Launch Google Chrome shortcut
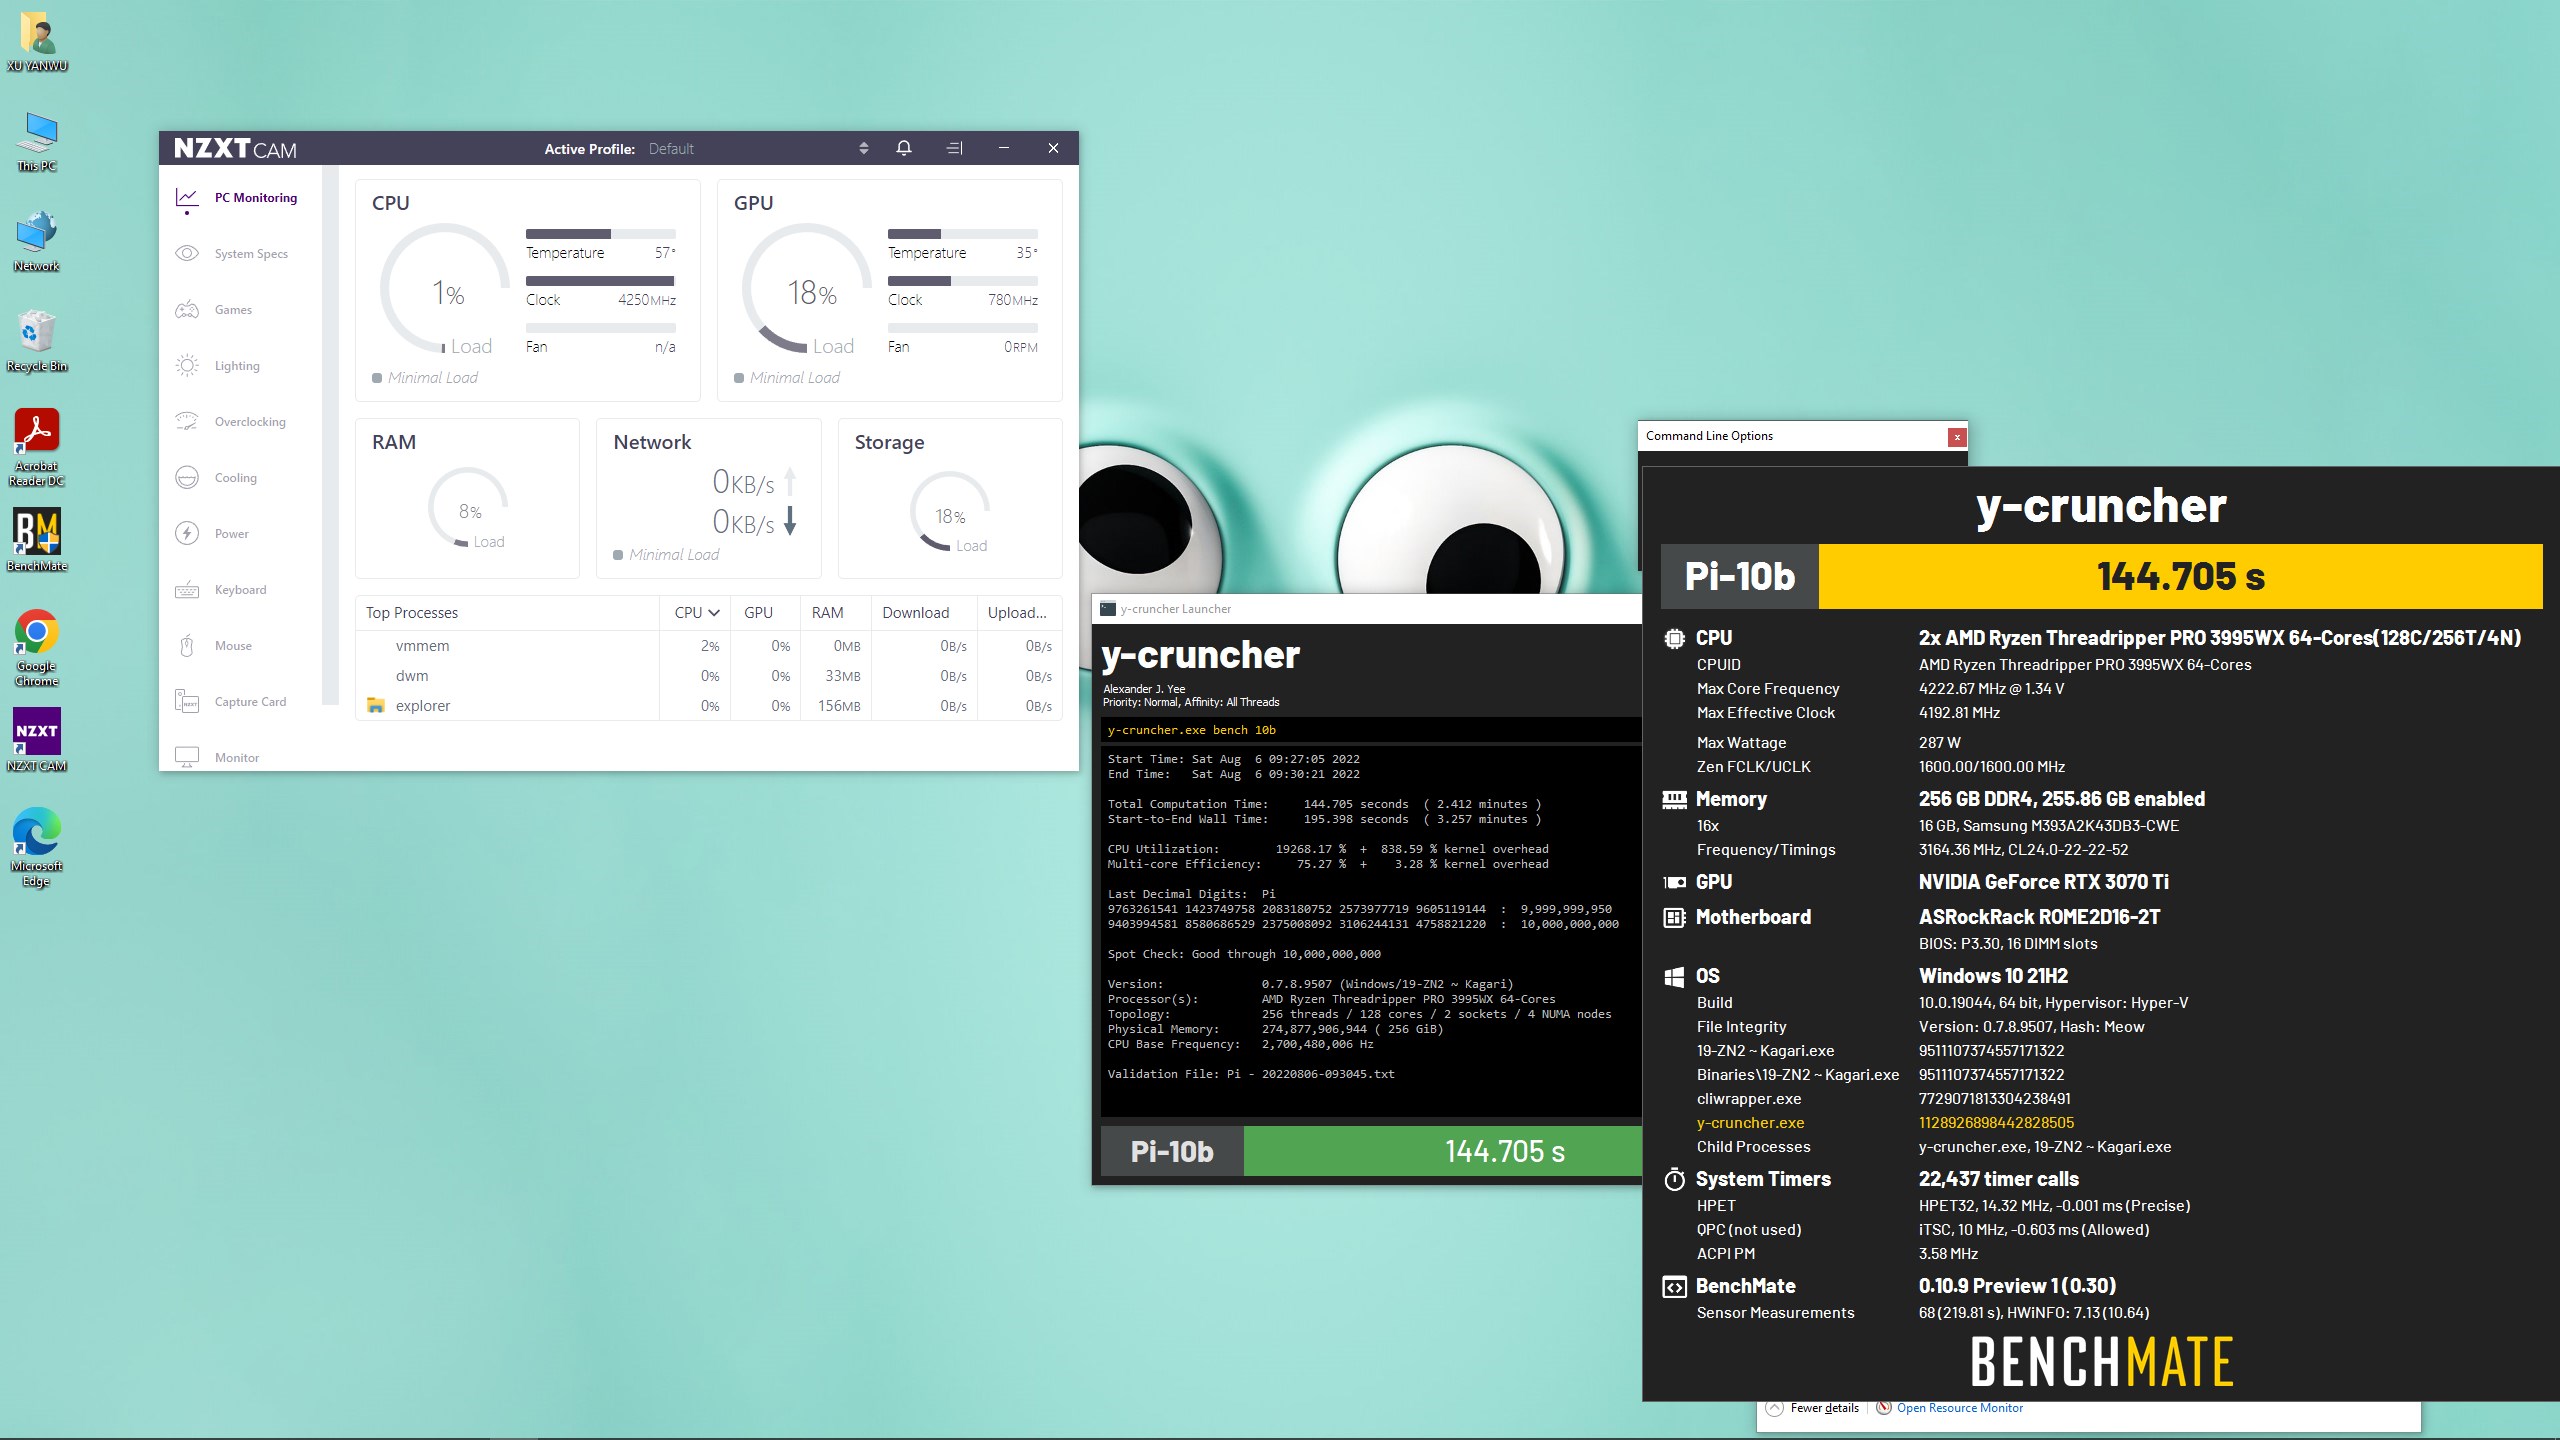This screenshot has width=2560, height=1440. (37, 648)
